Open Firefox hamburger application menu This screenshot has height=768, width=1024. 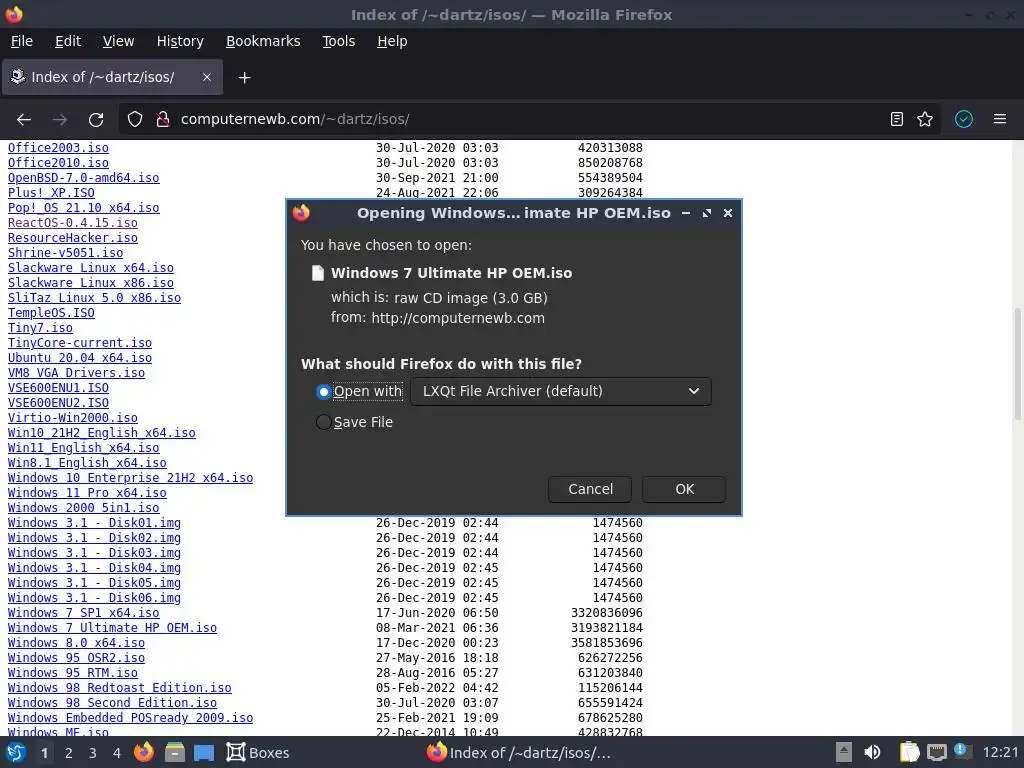pos(999,120)
